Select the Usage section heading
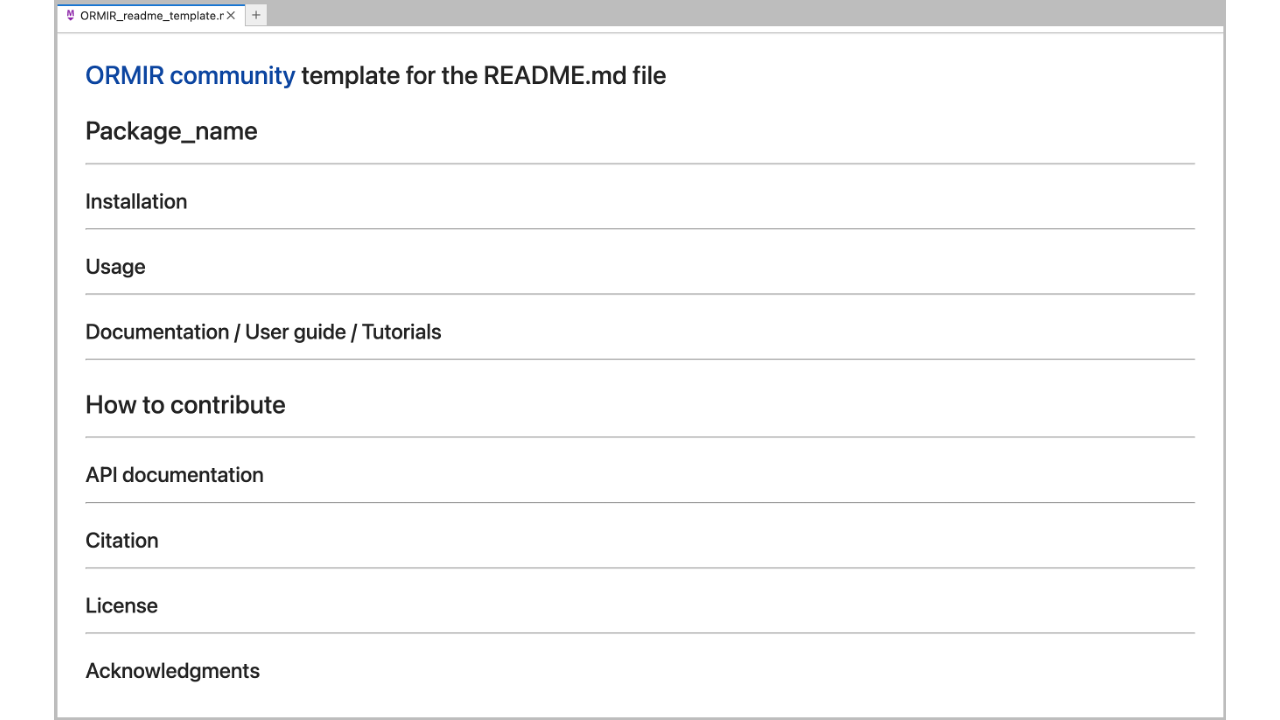The width and height of the screenshot is (1280, 720). click(x=115, y=267)
